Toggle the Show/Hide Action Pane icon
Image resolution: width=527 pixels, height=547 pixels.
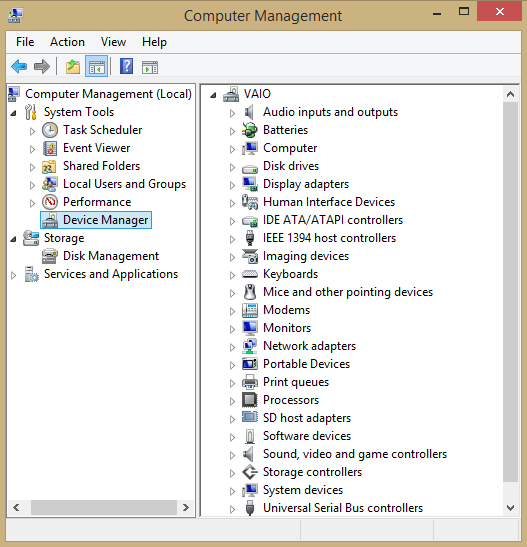pyautogui.click(x=150, y=67)
